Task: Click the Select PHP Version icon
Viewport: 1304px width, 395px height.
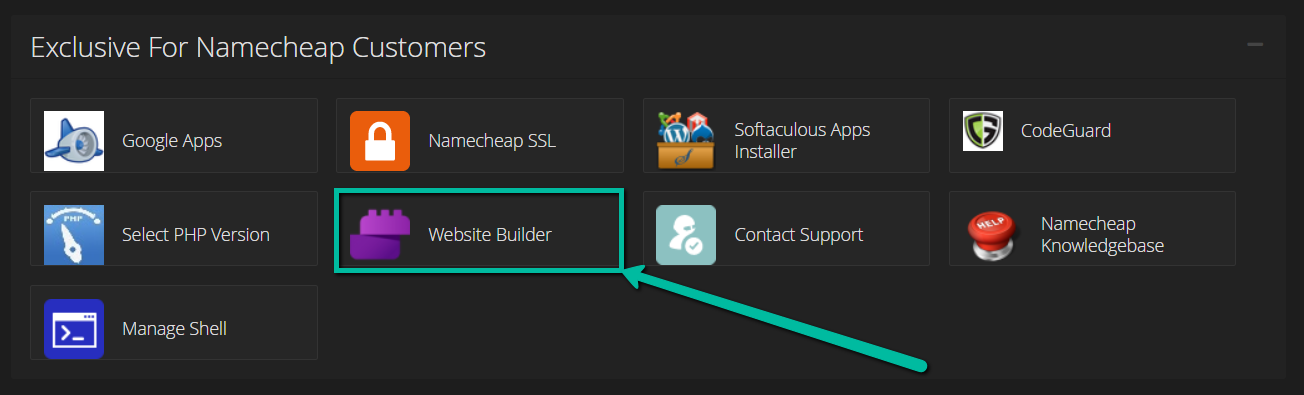Action: coord(74,235)
